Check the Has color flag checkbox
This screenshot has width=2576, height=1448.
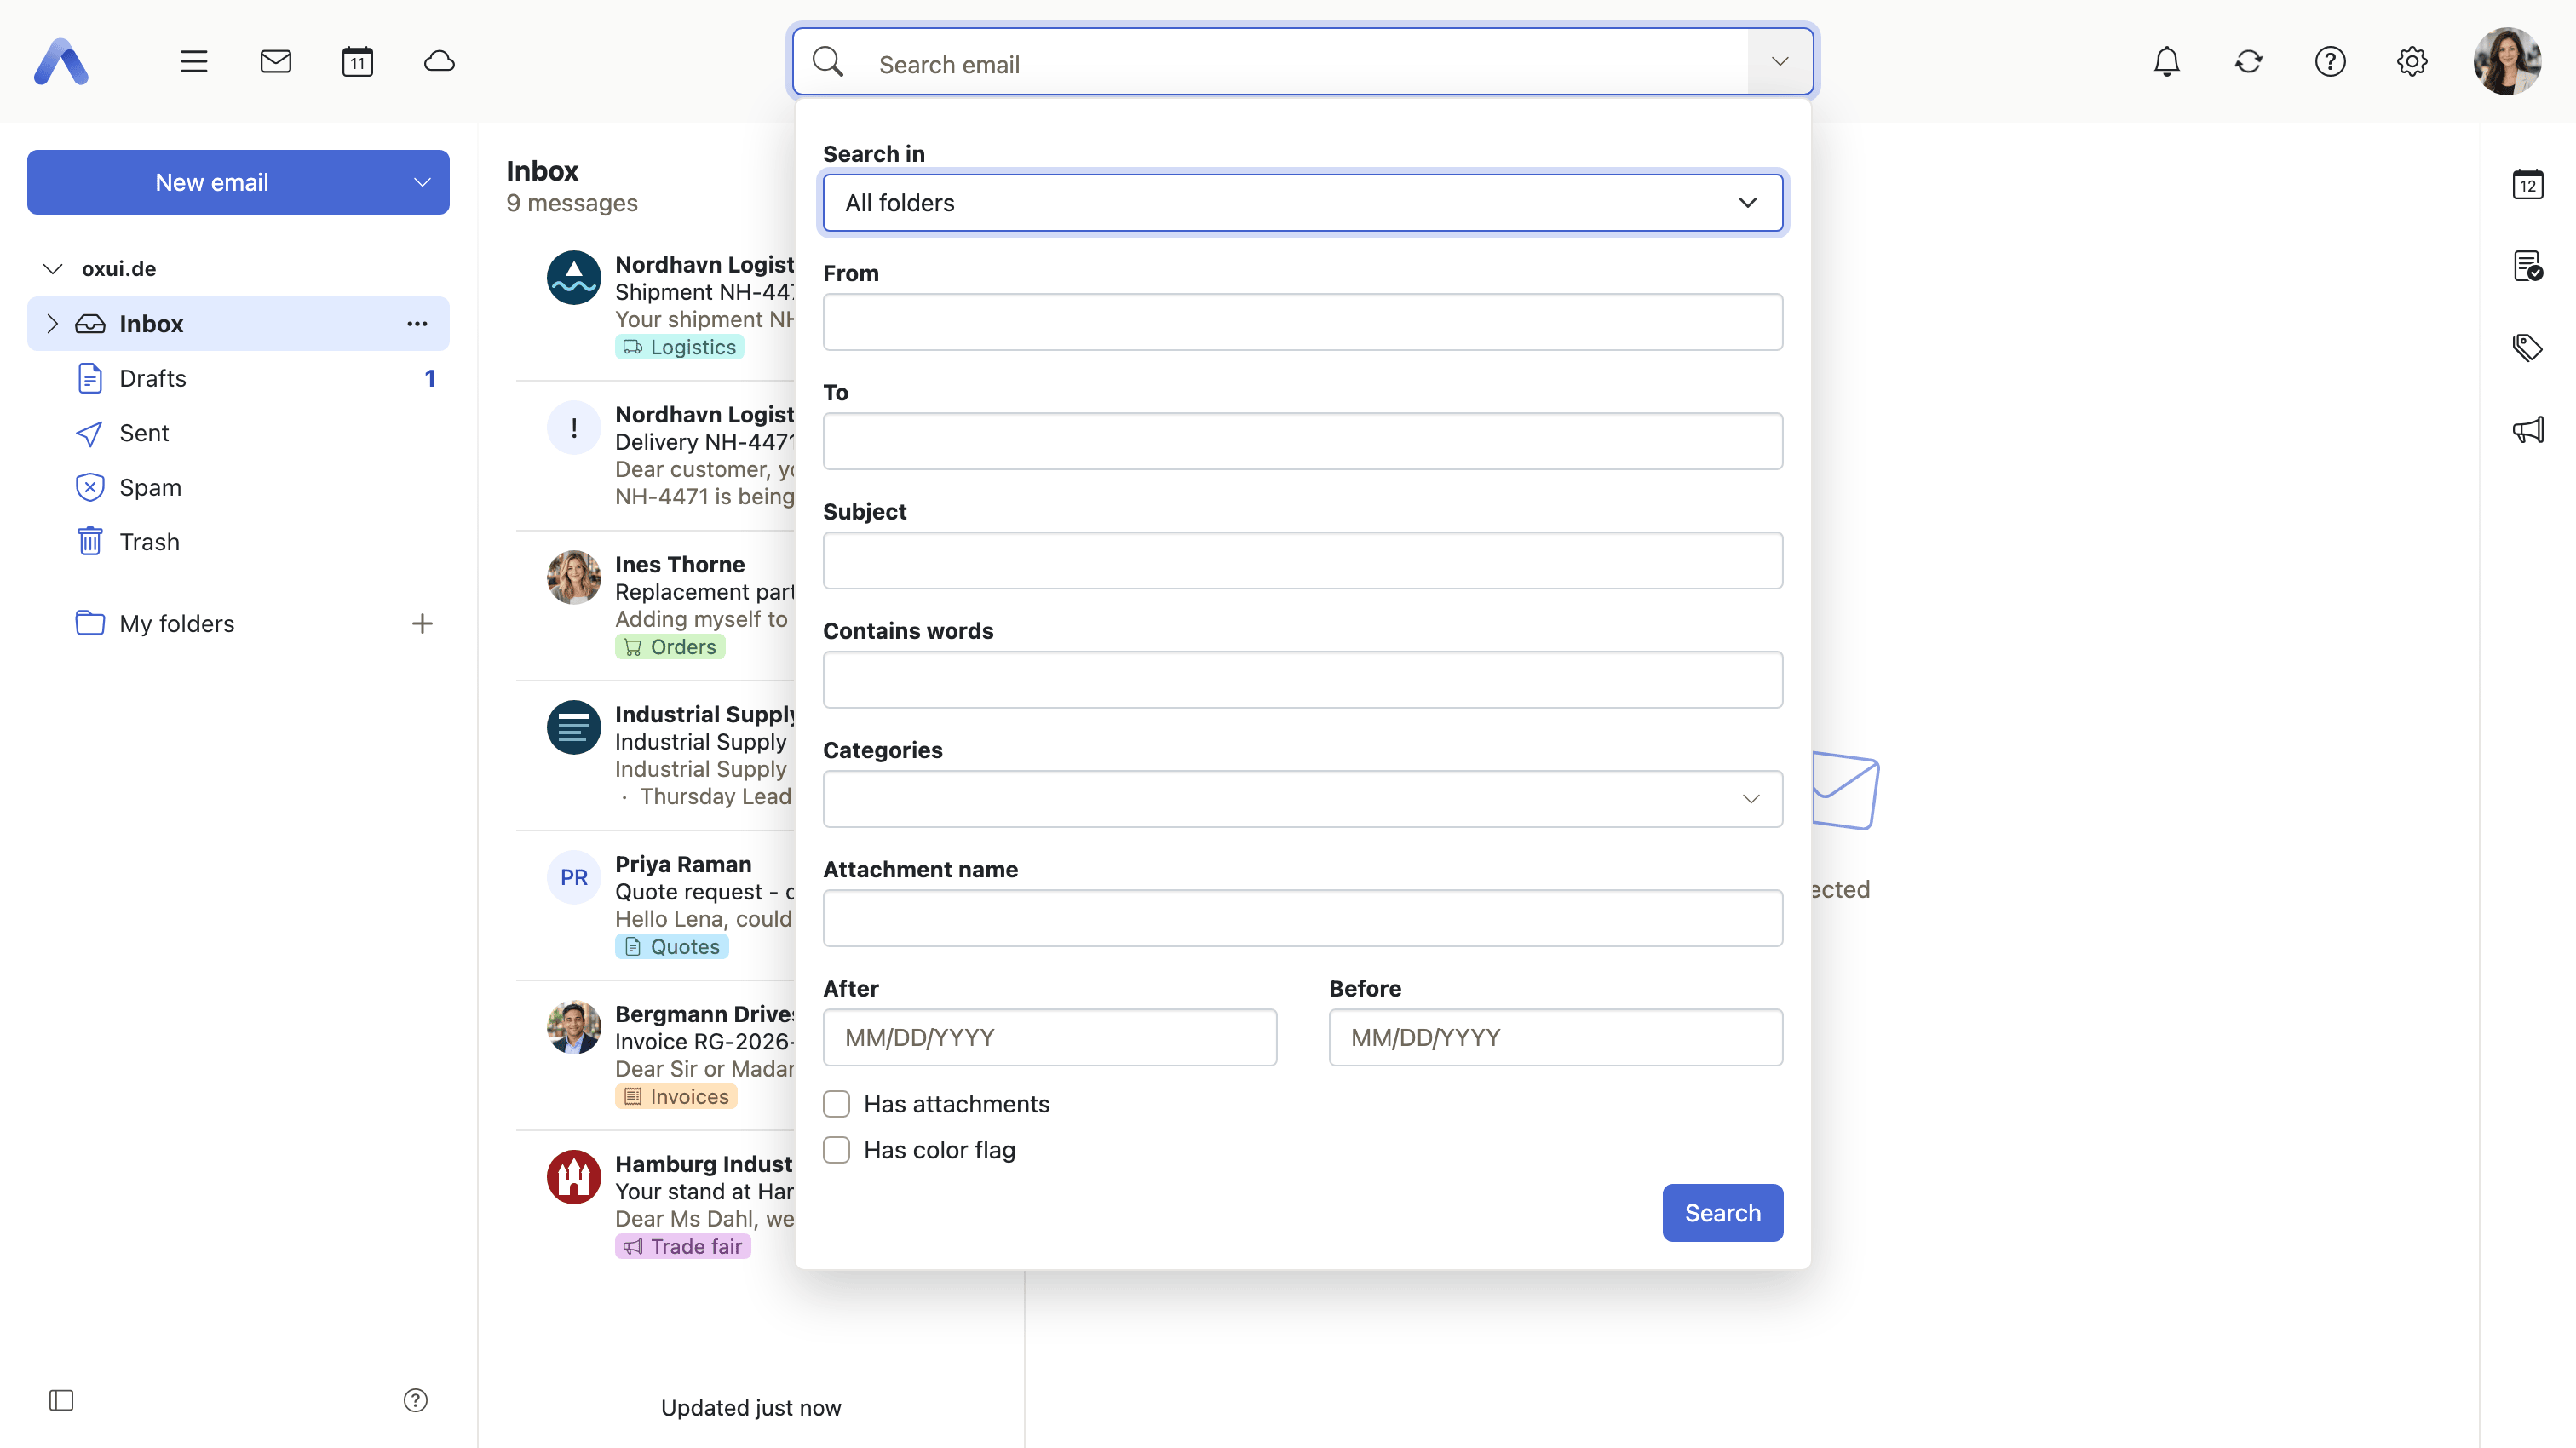[x=836, y=1150]
